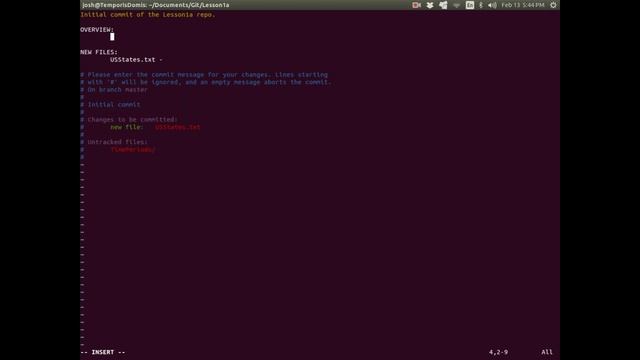The image size is (640, 360).
Task: Click the '# Please enter the commit message' comment
Action: [204, 75]
